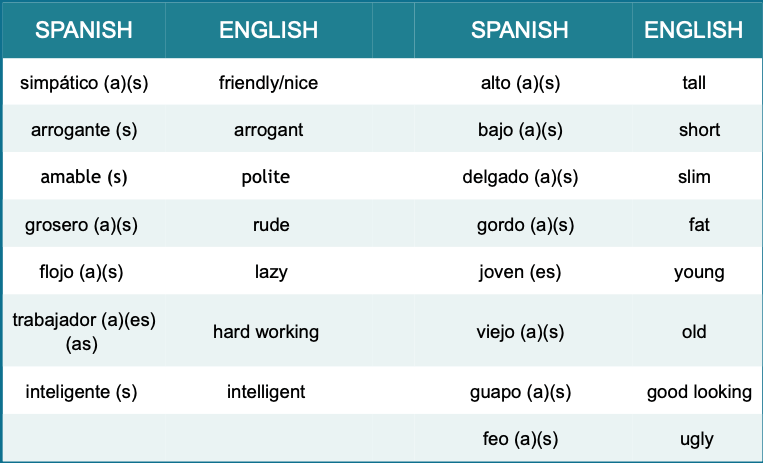Click 'trabajador (a)(es)(as)' cell

84,332
